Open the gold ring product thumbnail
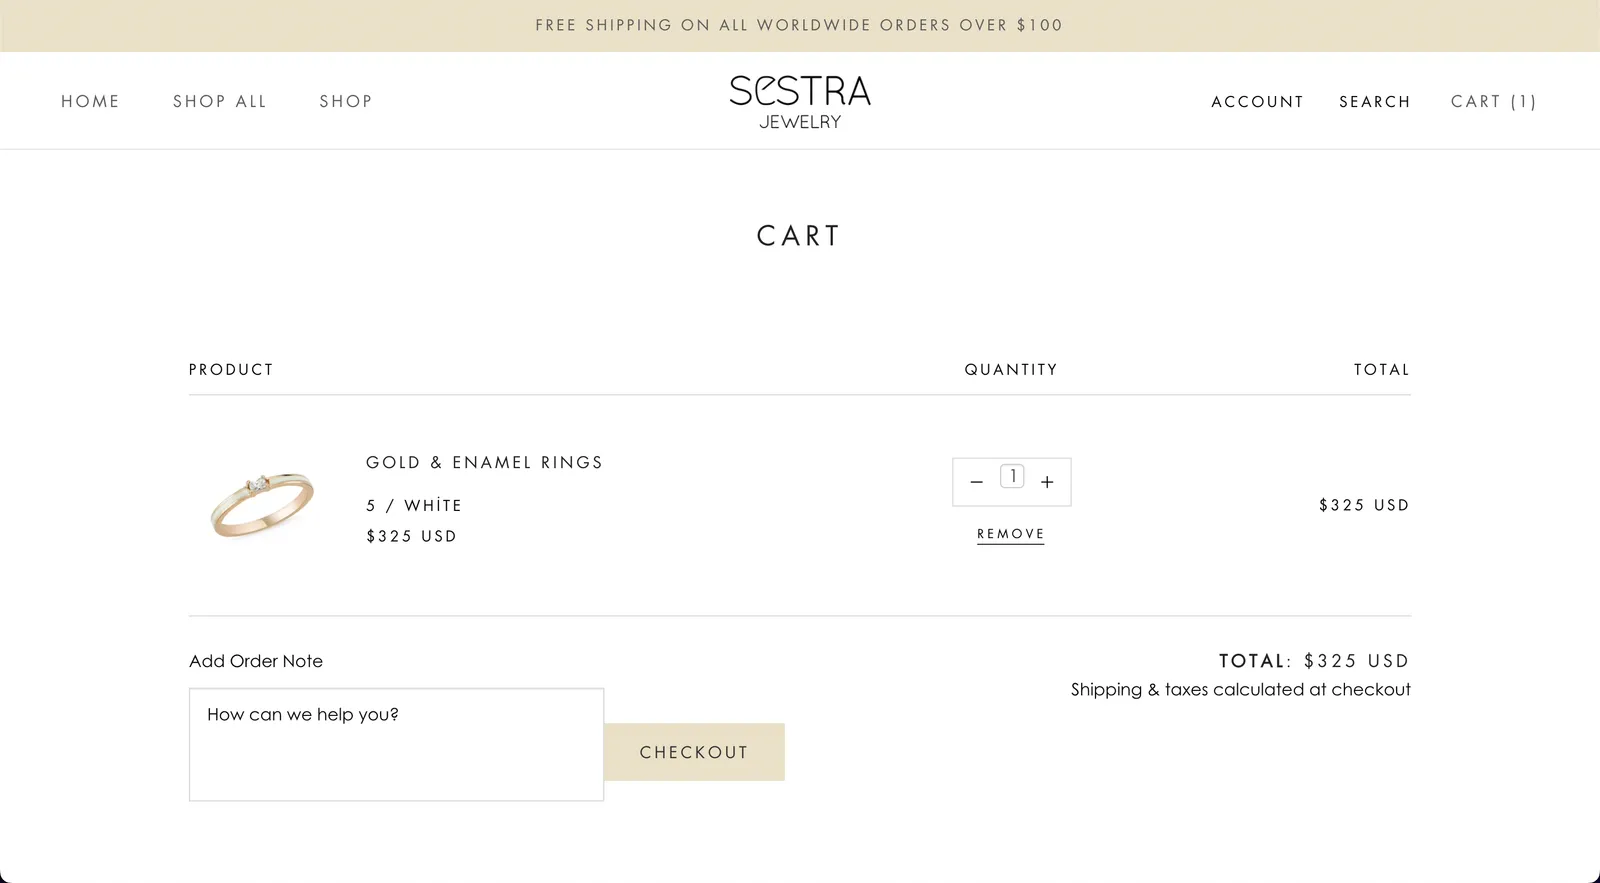The image size is (1600, 883). (x=262, y=505)
